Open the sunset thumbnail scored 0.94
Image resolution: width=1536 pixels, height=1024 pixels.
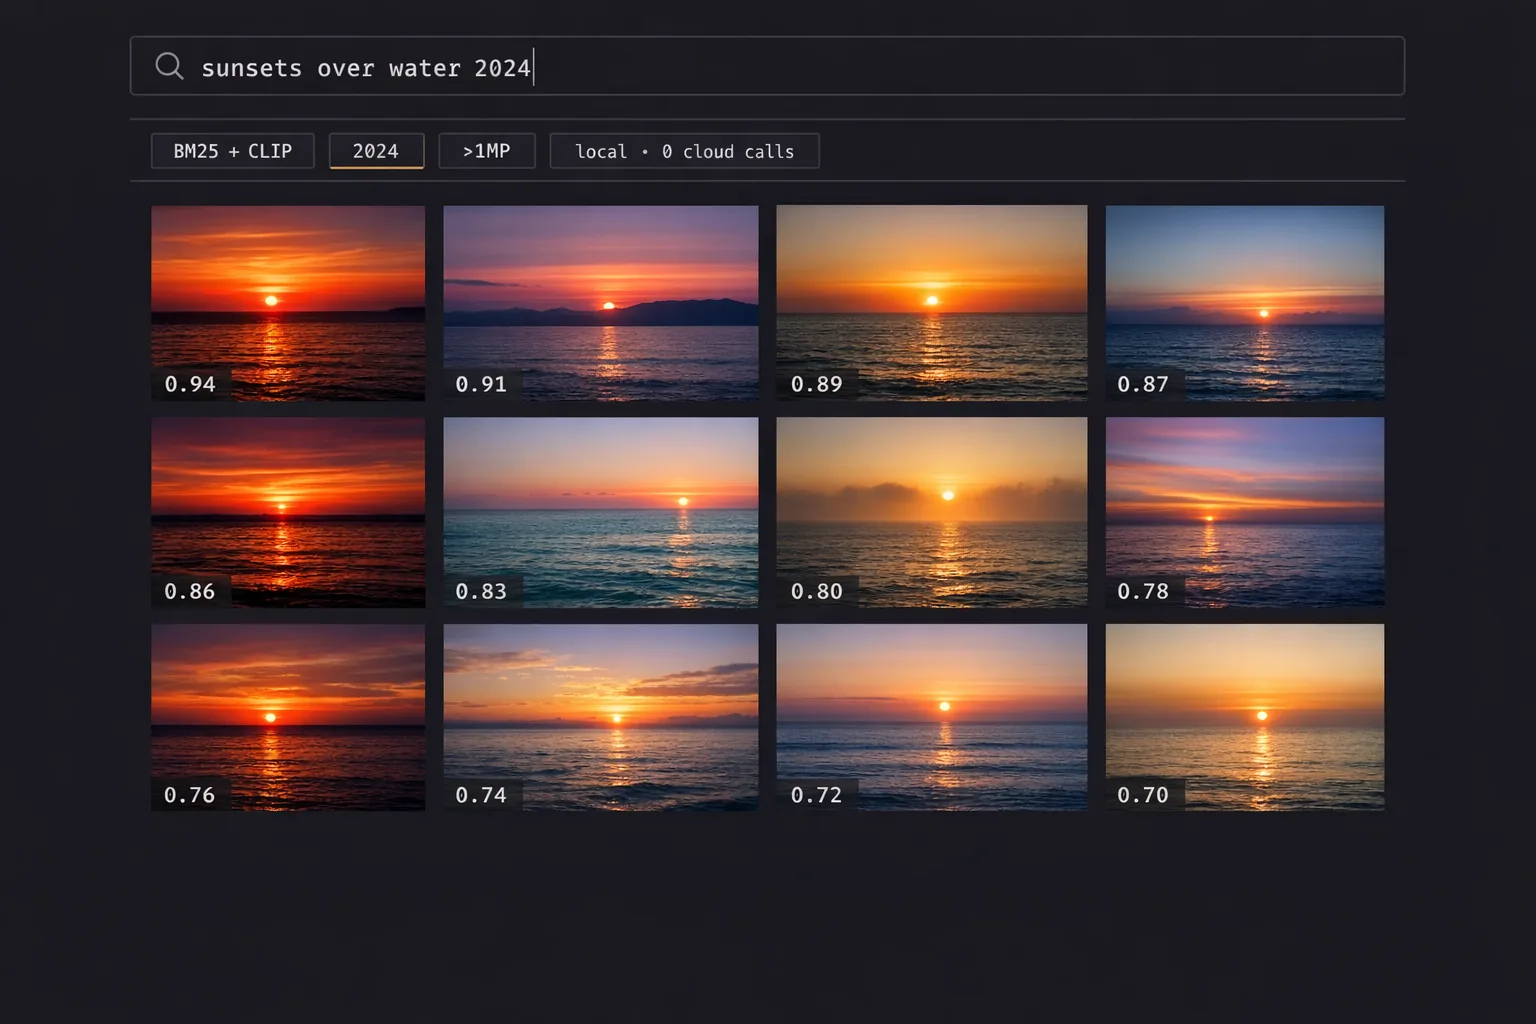(288, 303)
